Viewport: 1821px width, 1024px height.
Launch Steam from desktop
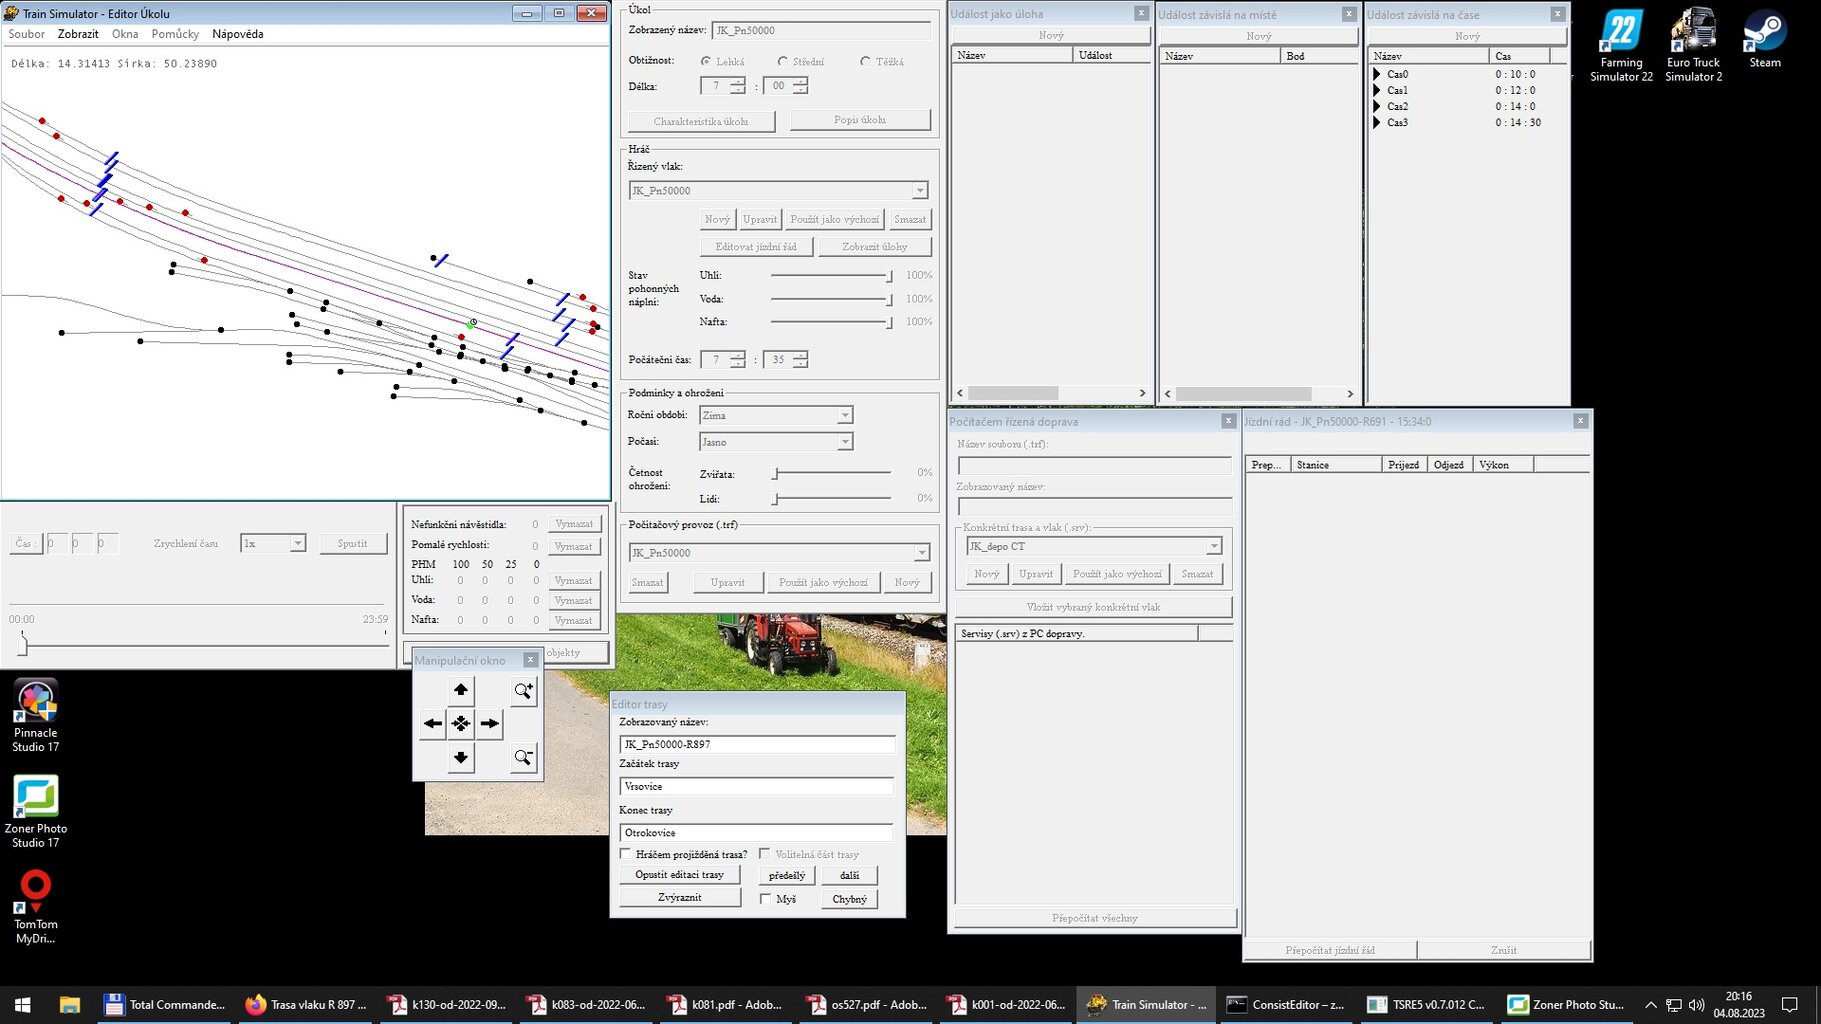1764,39
